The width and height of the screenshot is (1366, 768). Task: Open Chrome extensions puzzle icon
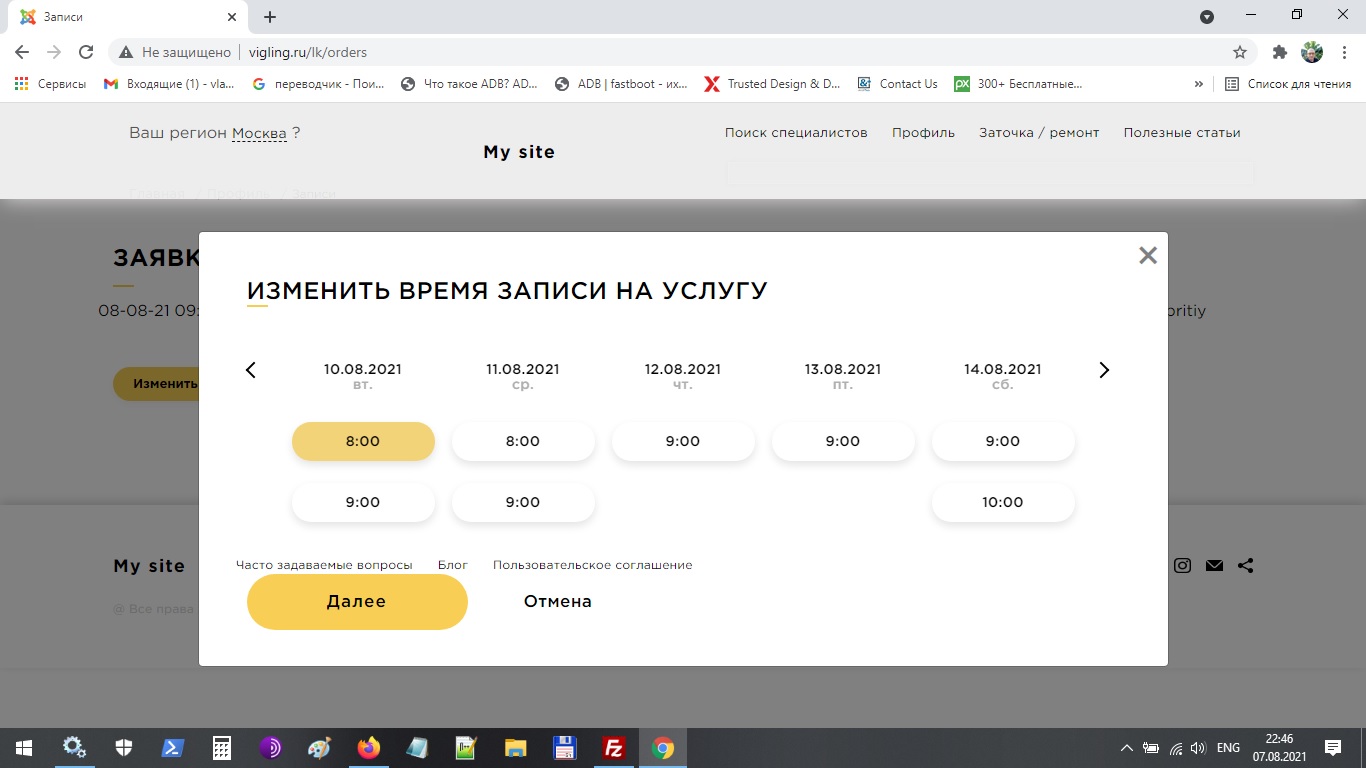[1279, 52]
